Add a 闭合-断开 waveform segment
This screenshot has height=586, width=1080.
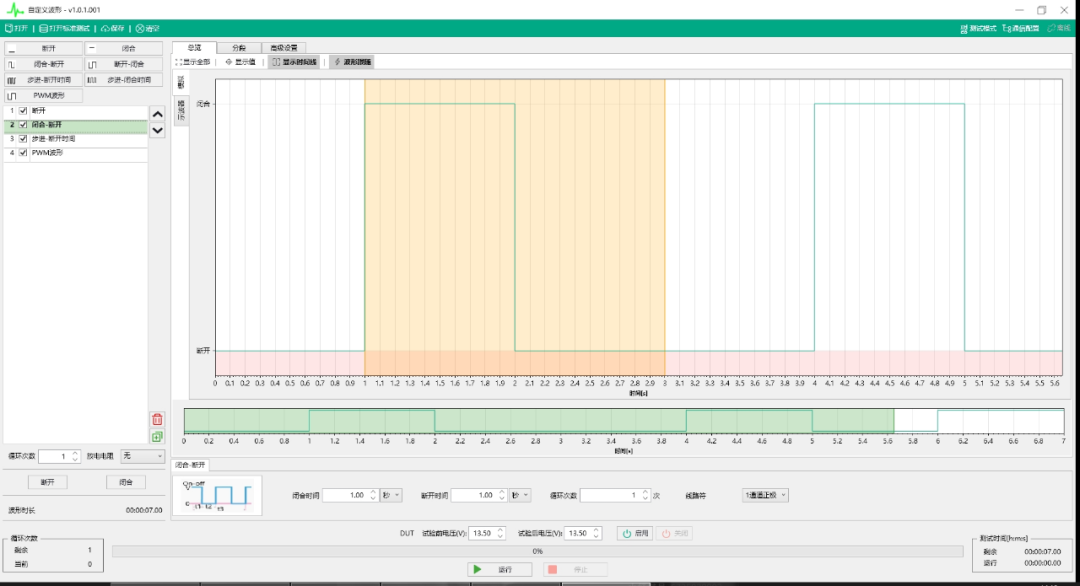point(43,64)
